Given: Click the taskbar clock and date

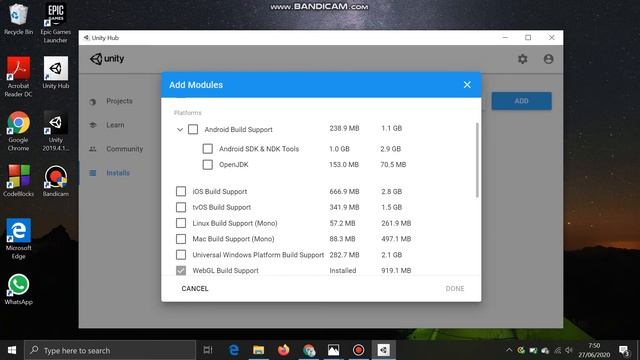Looking at the screenshot, I should 594,350.
